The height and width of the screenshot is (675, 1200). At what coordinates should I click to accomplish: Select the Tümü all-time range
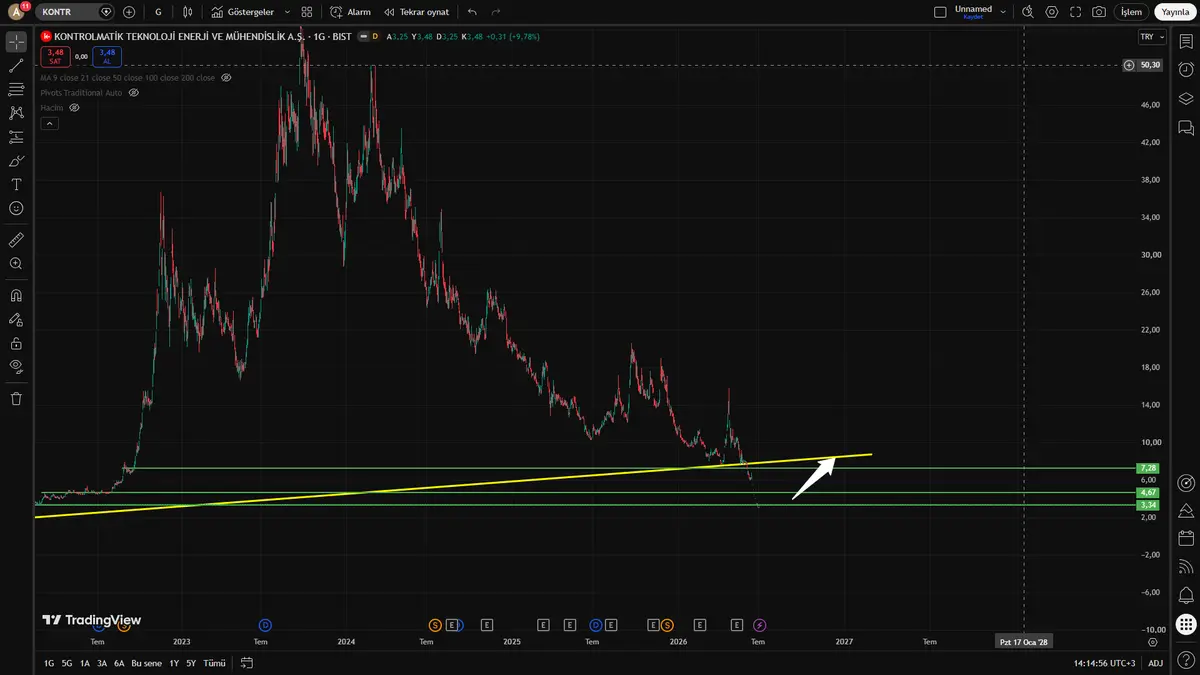click(x=214, y=663)
